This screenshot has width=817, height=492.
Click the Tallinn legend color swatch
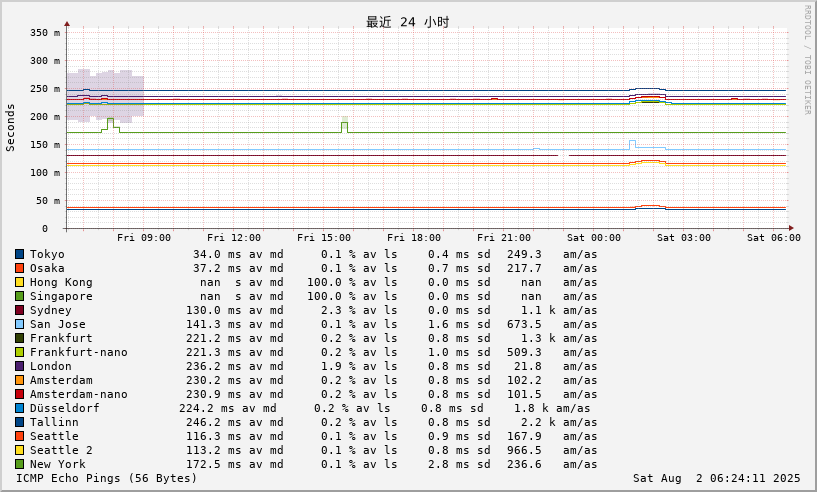point(19,423)
